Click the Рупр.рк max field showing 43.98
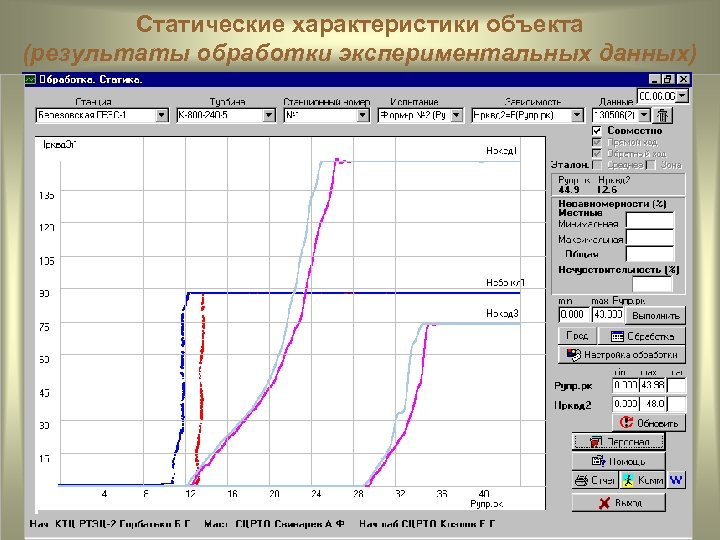The height and width of the screenshot is (540, 720). coord(652,385)
